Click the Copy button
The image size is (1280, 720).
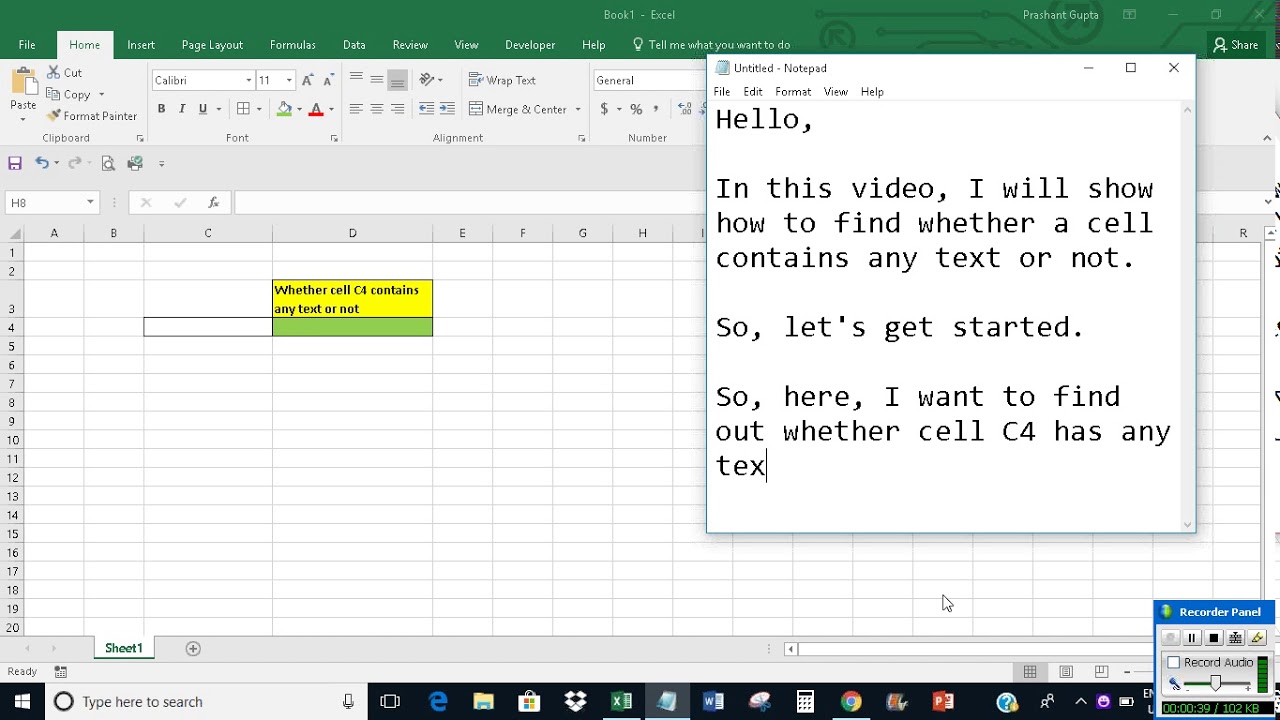[x=69, y=95]
